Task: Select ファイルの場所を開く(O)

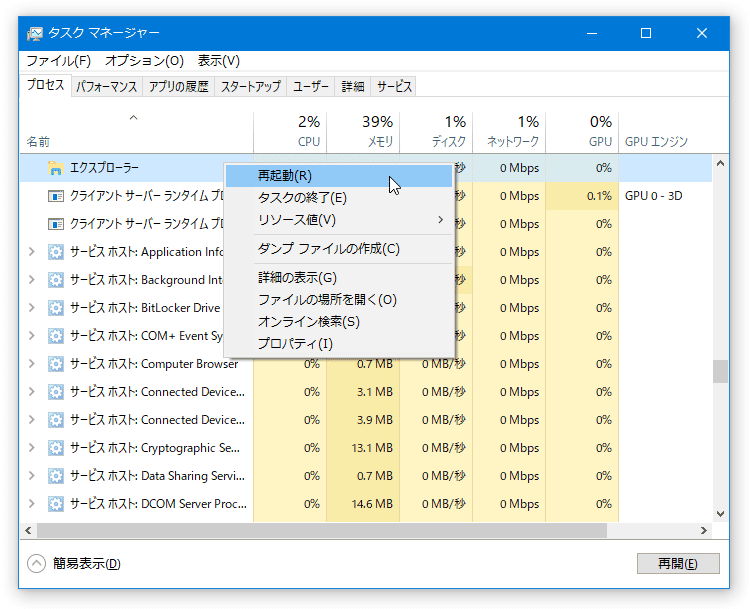Action: click(339, 299)
